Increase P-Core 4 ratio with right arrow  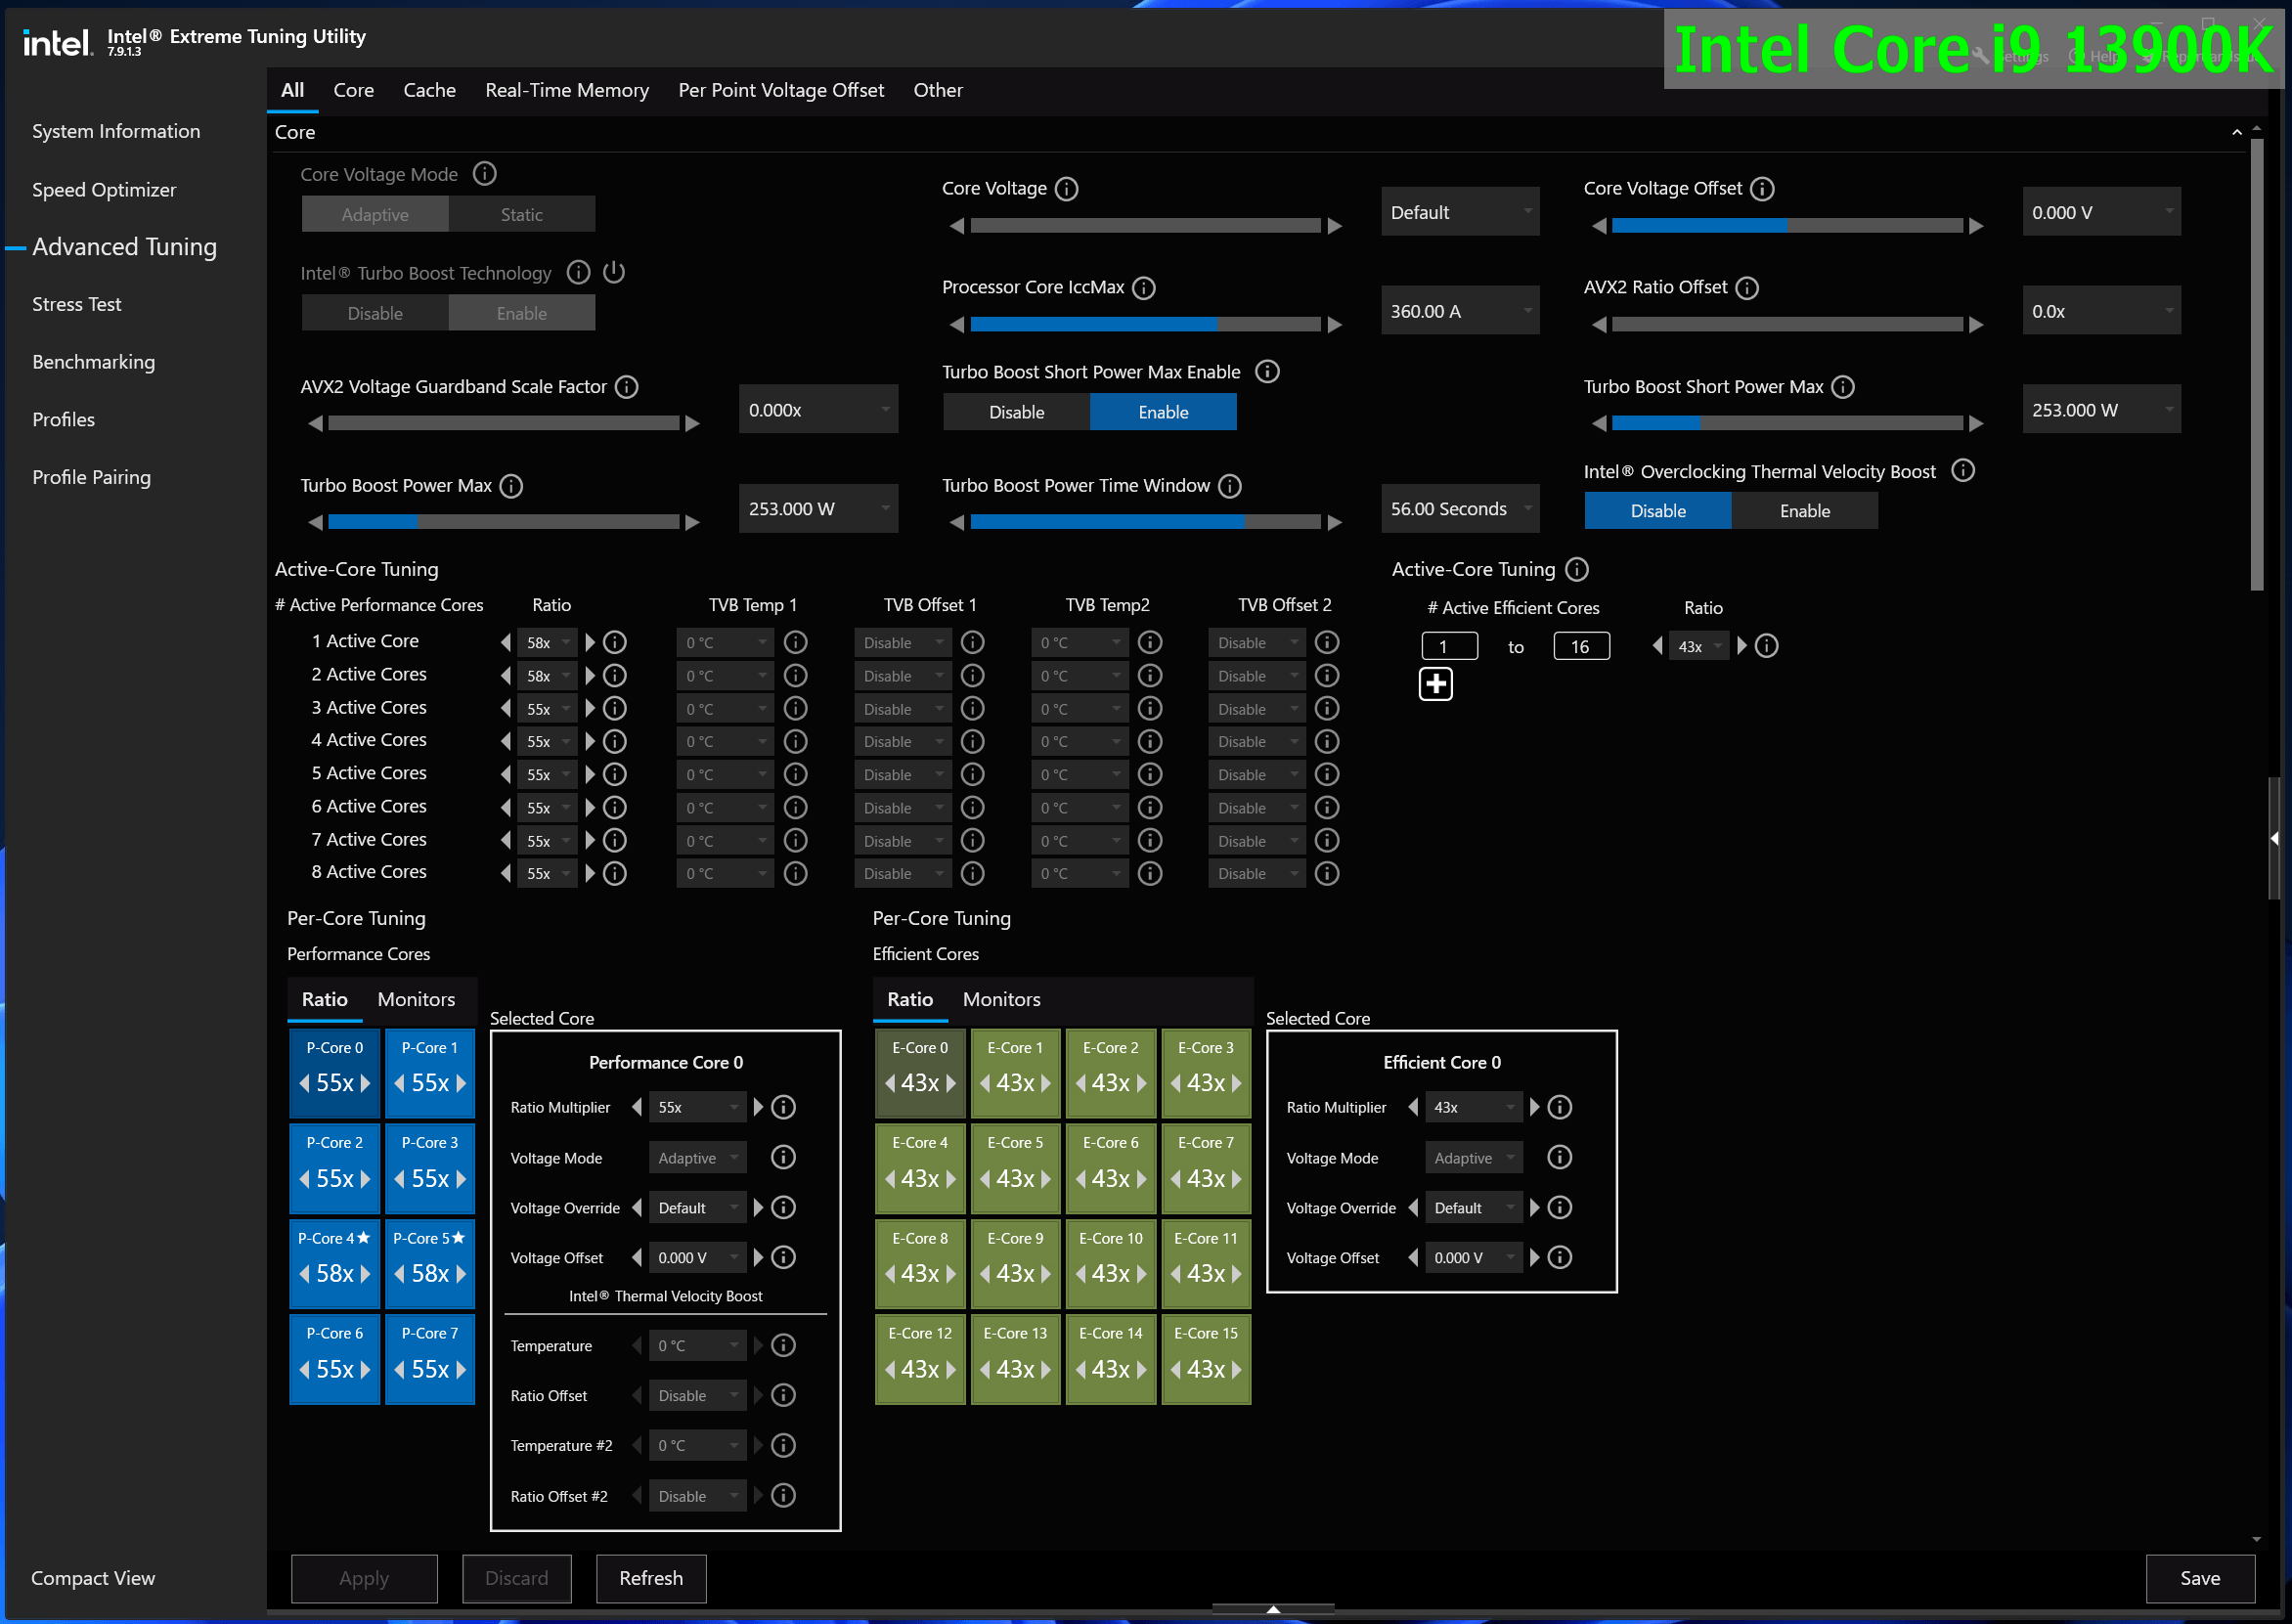(366, 1274)
